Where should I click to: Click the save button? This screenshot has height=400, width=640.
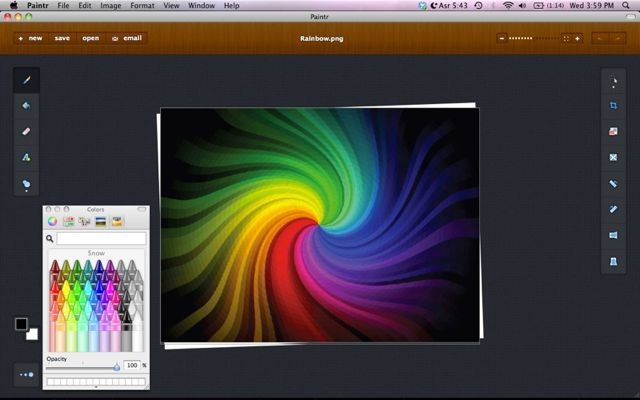click(x=62, y=38)
